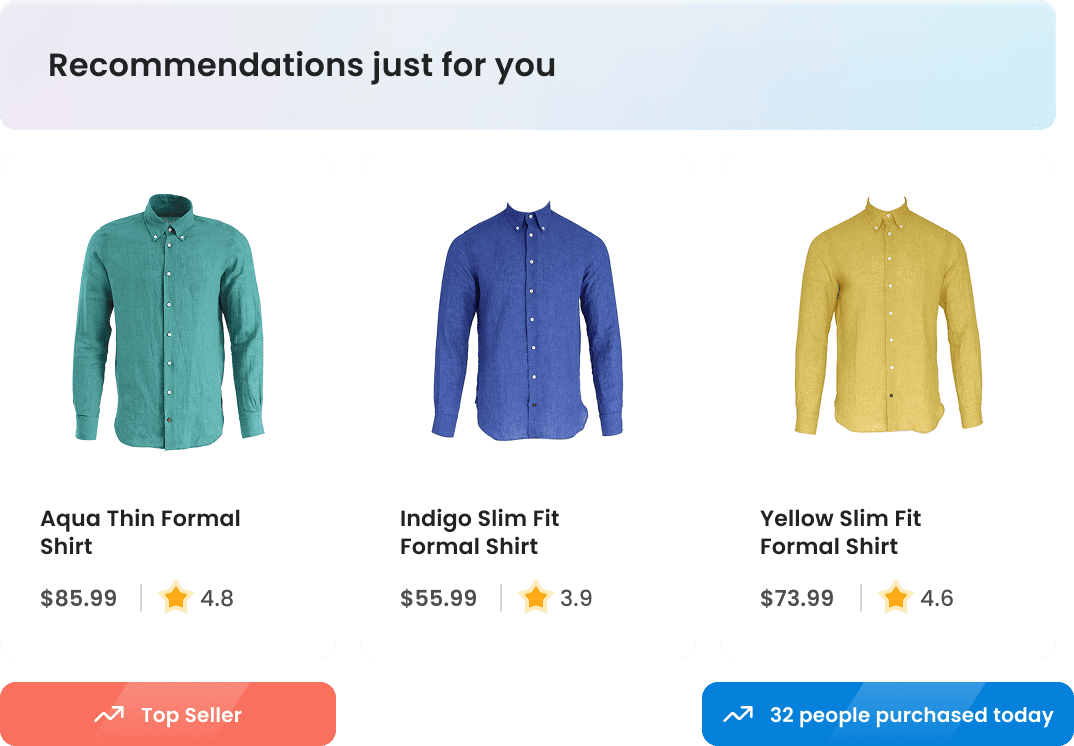This screenshot has height=746, width=1074.
Task: Click the $73.99 price
Action: click(x=797, y=599)
